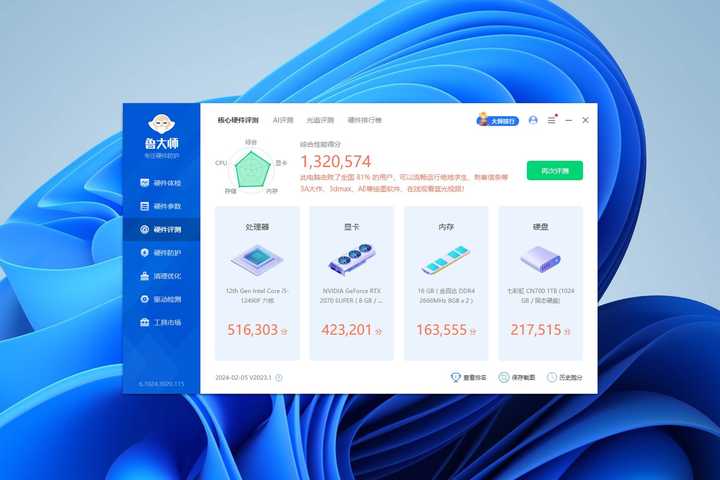Select 硬件评测 in the sidebar
Image resolution: width=720 pixels, height=480 pixels.
161,229
